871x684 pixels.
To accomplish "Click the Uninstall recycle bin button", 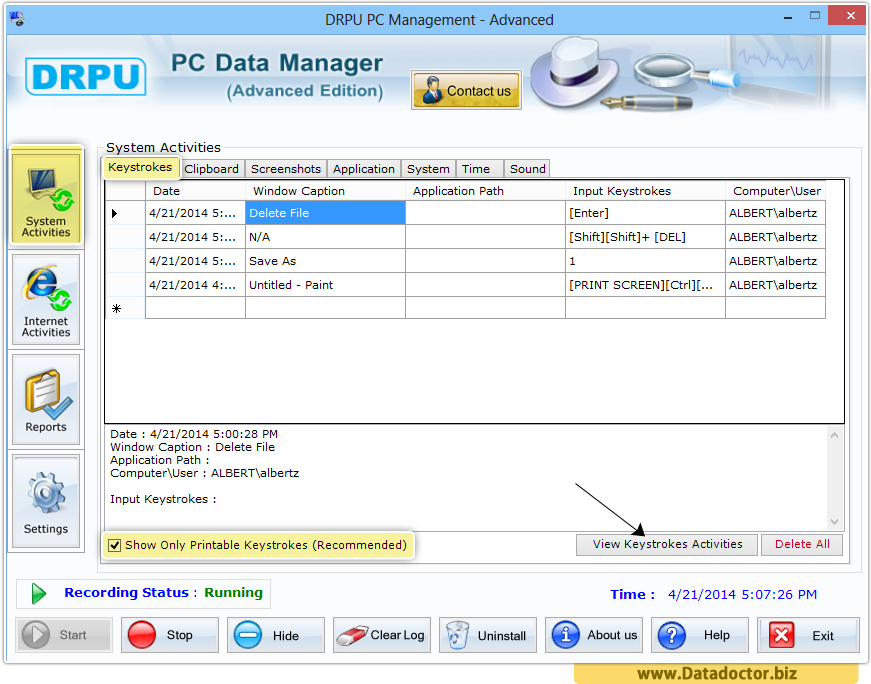I will point(488,635).
